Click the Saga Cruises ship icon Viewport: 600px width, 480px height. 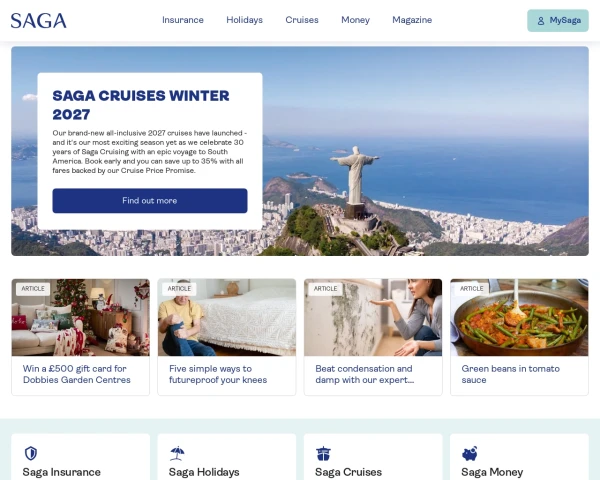[x=323, y=454]
